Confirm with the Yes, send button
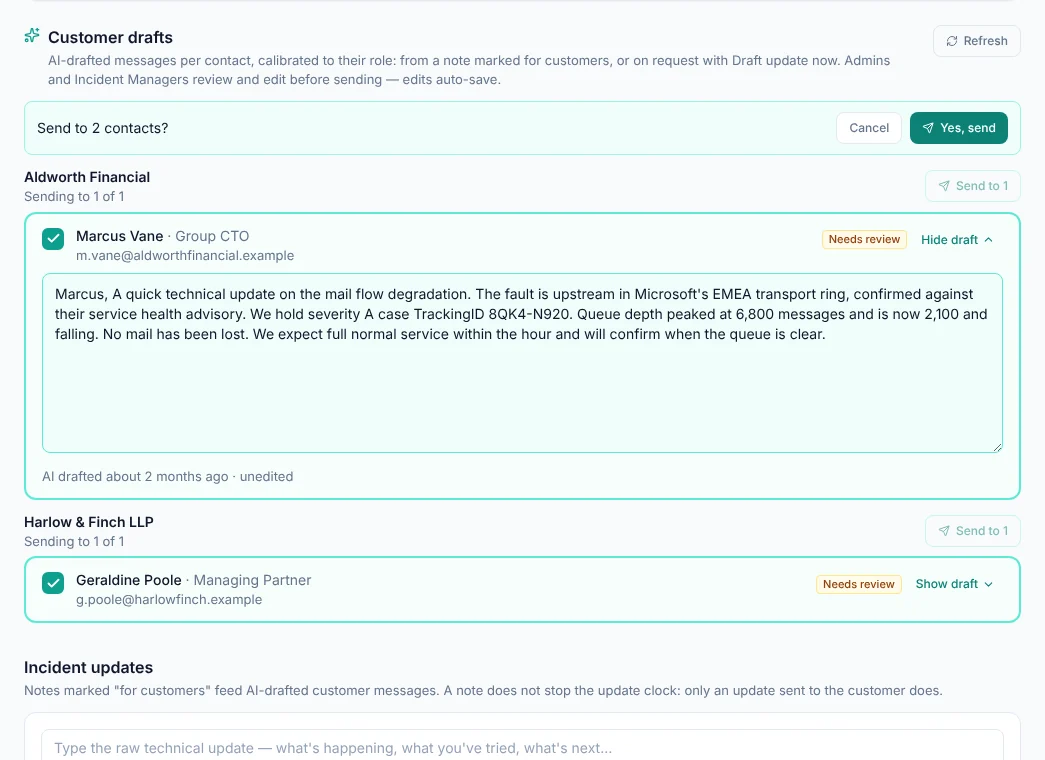The height and width of the screenshot is (760, 1045). 958,128
